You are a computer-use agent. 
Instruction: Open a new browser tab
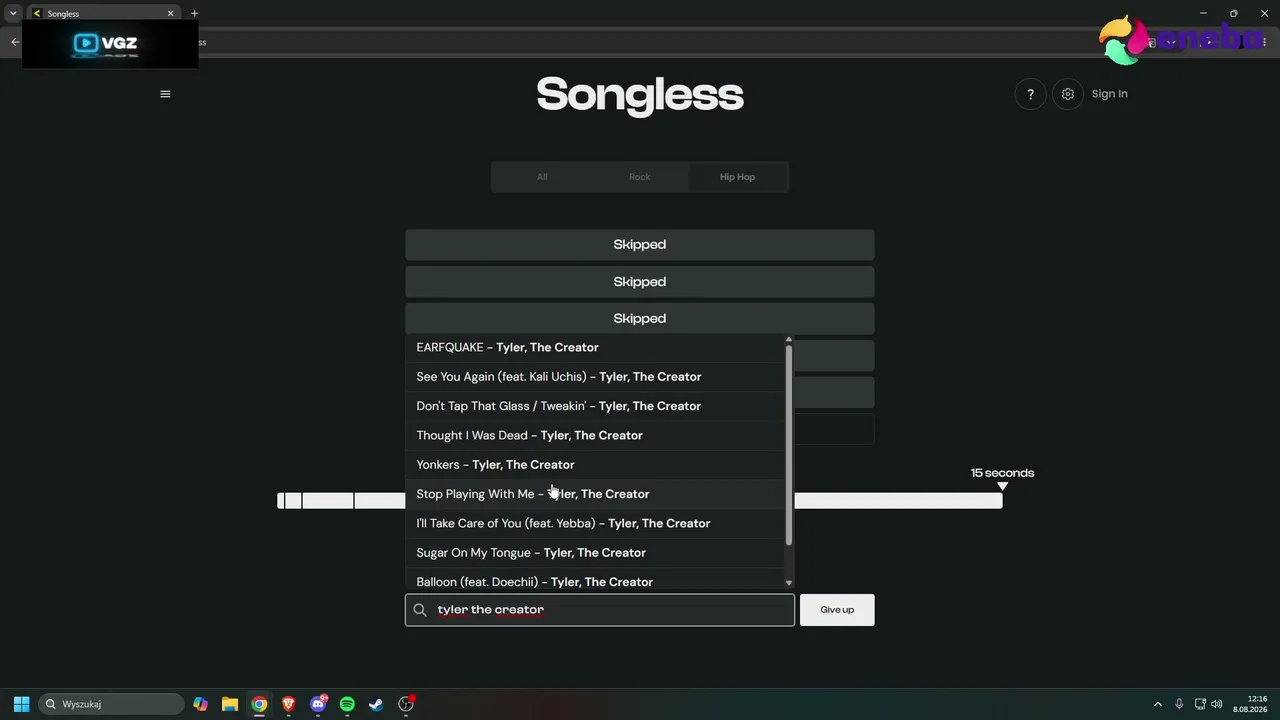click(194, 14)
